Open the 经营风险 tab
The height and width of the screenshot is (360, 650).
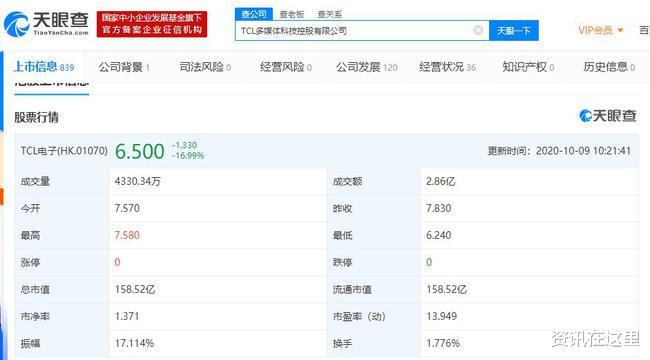coord(286,67)
